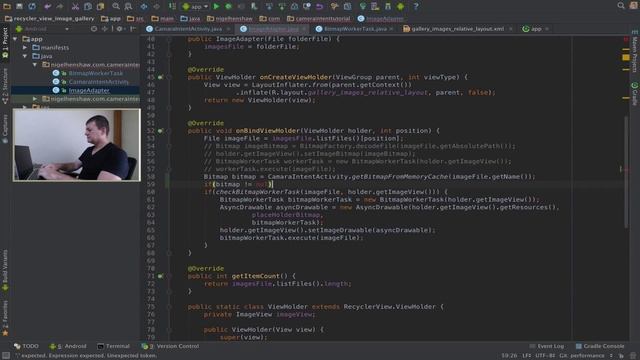Click the Open folder toolbar icon
Image resolution: width=640 pixels, height=360 pixels.
pyautogui.click(x=7, y=6)
